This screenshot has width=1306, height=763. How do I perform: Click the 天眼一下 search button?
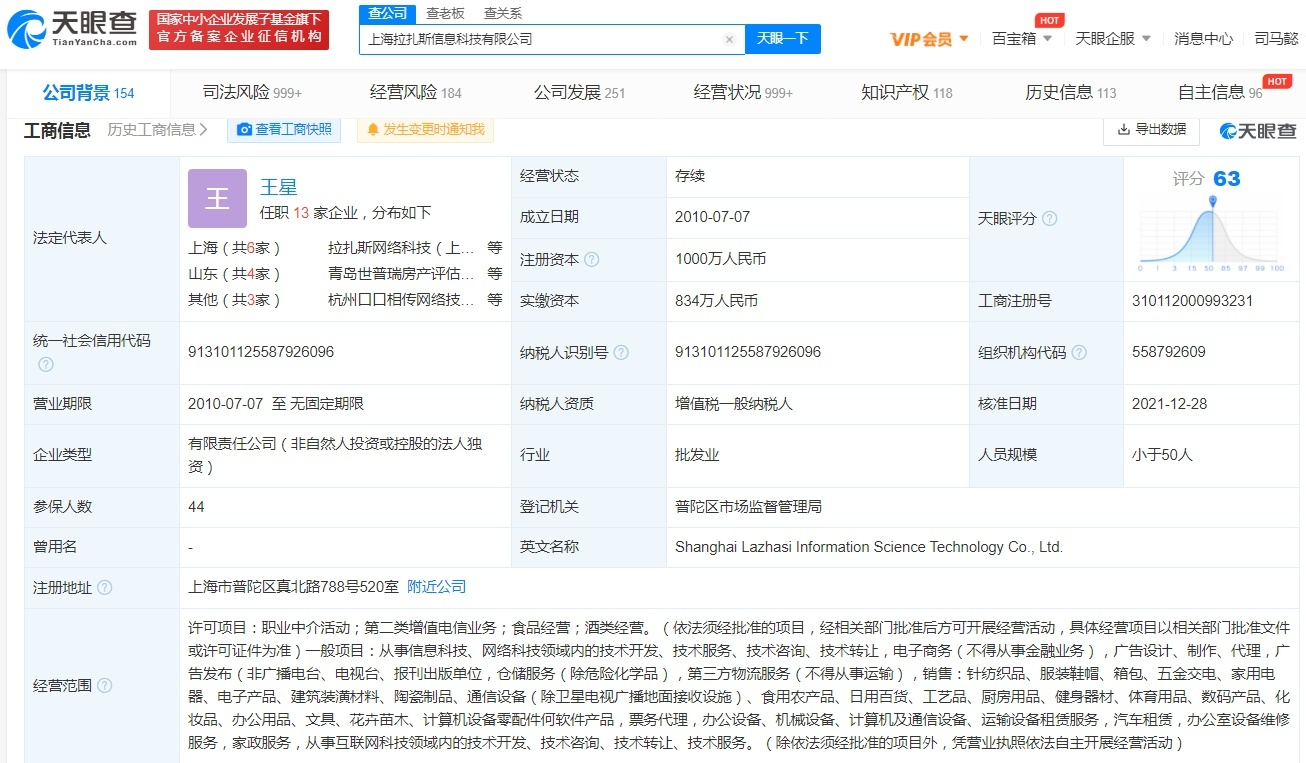[x=782, y=39]
